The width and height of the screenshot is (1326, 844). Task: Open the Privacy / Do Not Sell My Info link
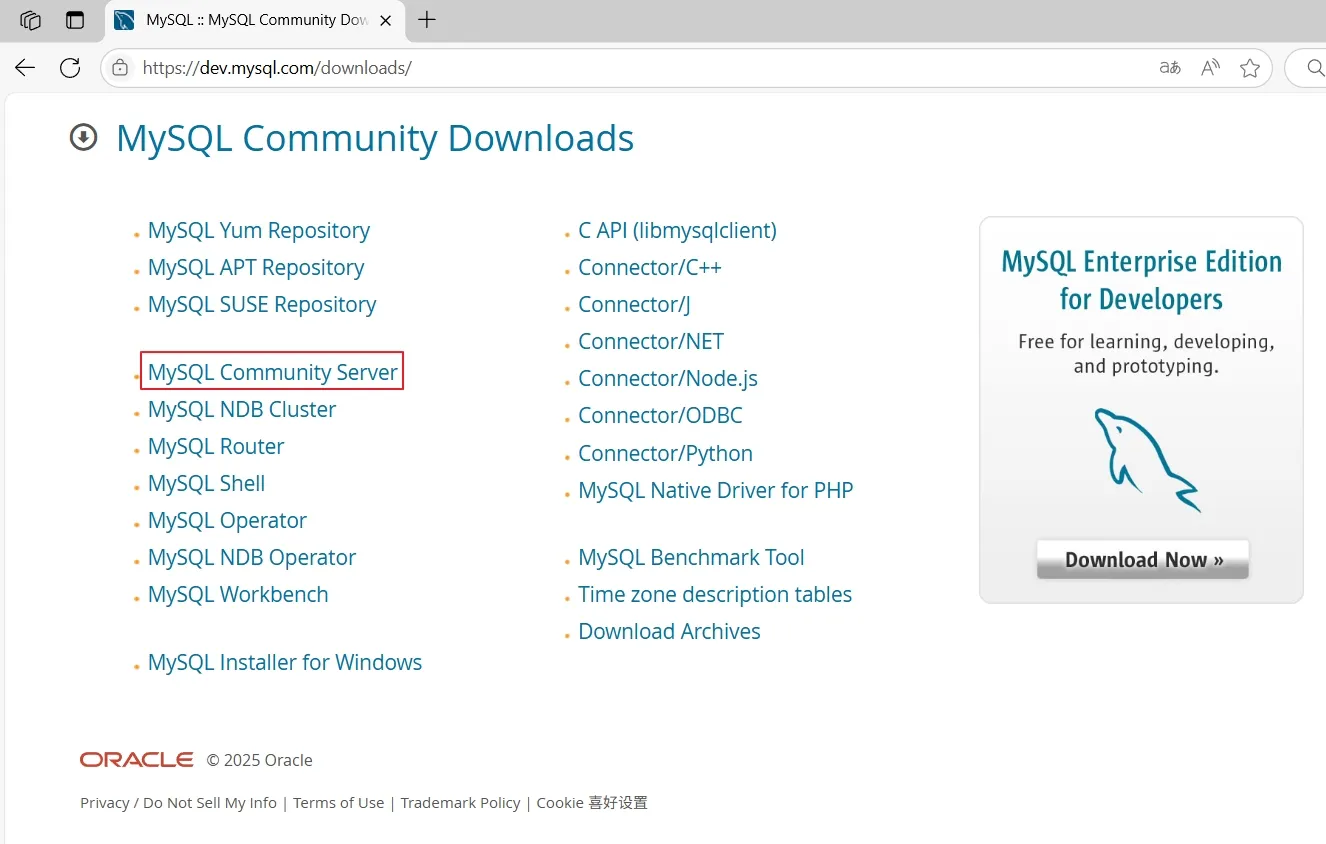pos(178,802)
